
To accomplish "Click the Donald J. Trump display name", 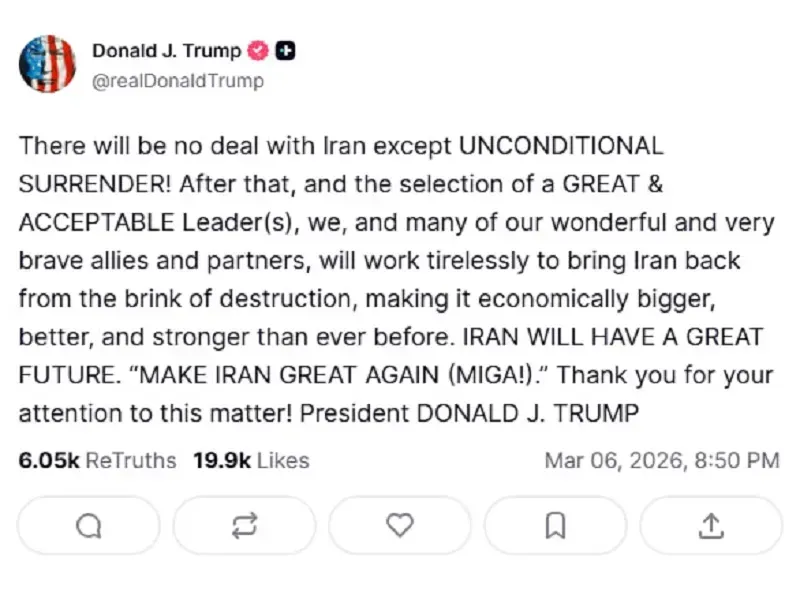I will [166, 50].
